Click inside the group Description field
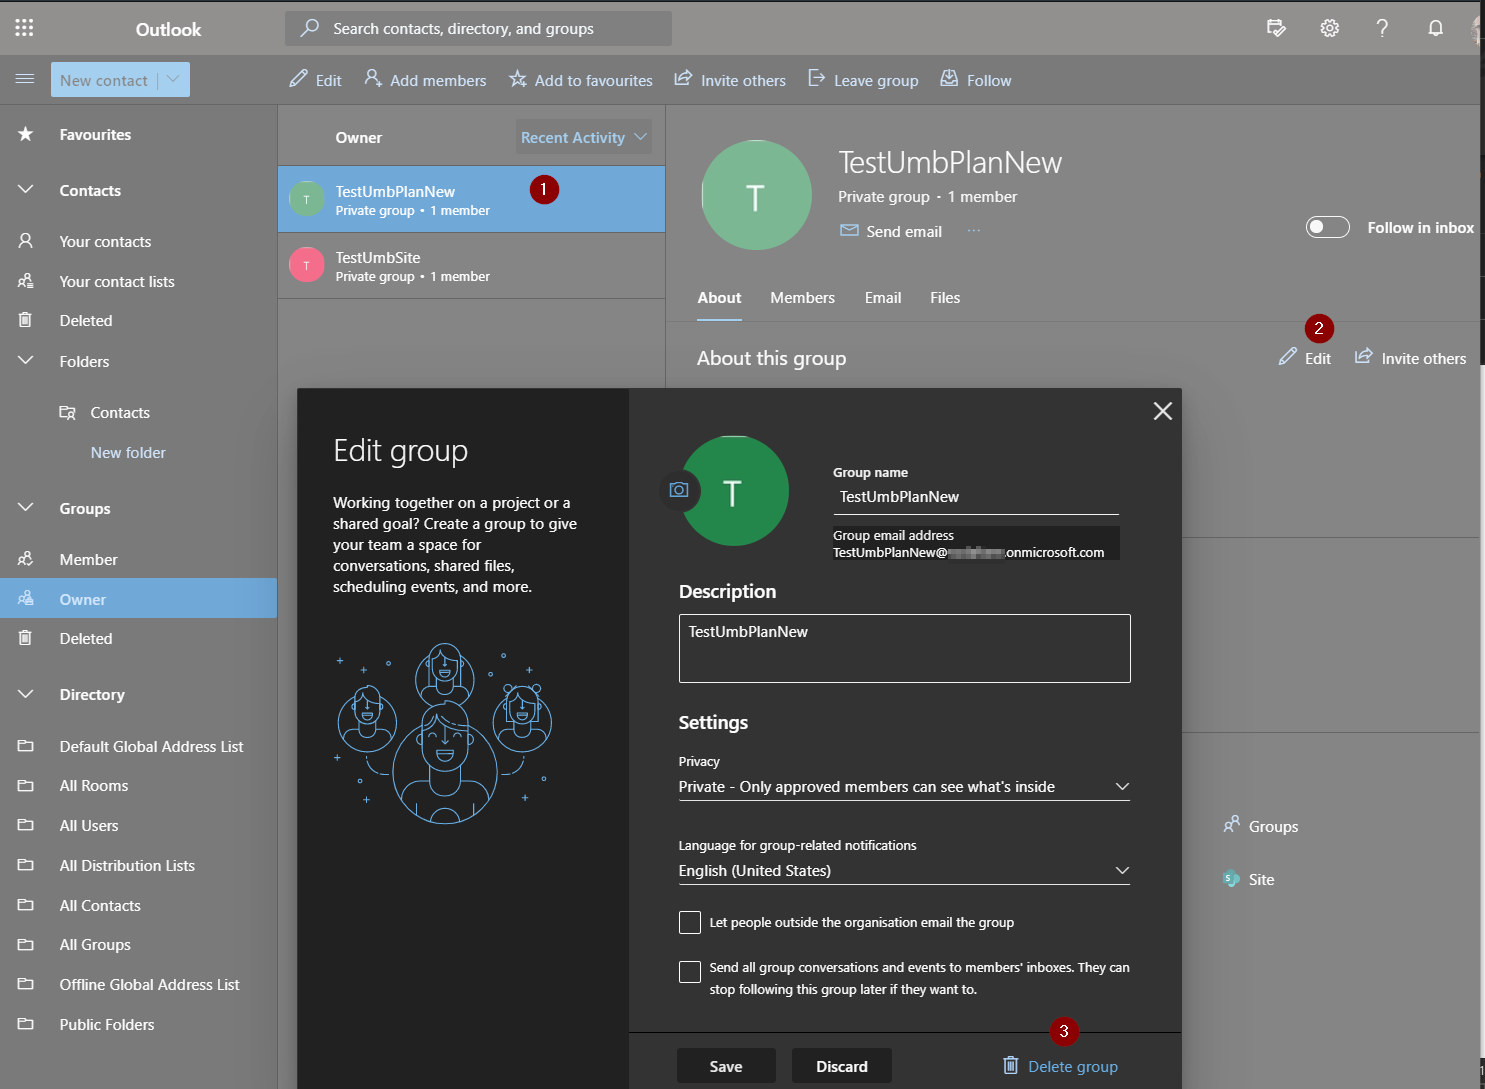 point(903,648)
